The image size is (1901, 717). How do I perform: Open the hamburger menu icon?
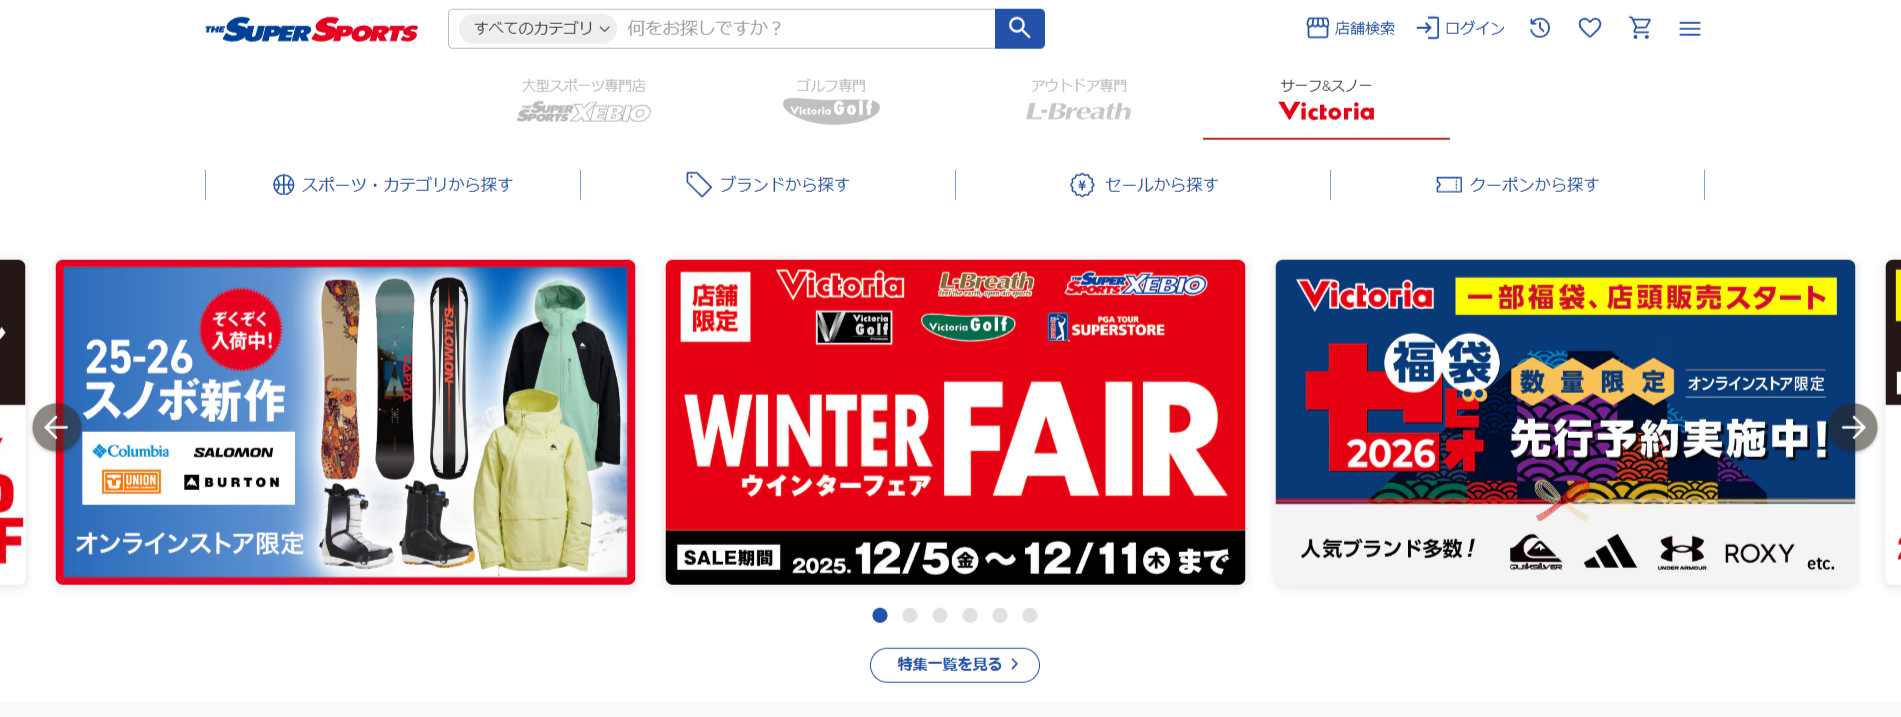click(1690, 28)
